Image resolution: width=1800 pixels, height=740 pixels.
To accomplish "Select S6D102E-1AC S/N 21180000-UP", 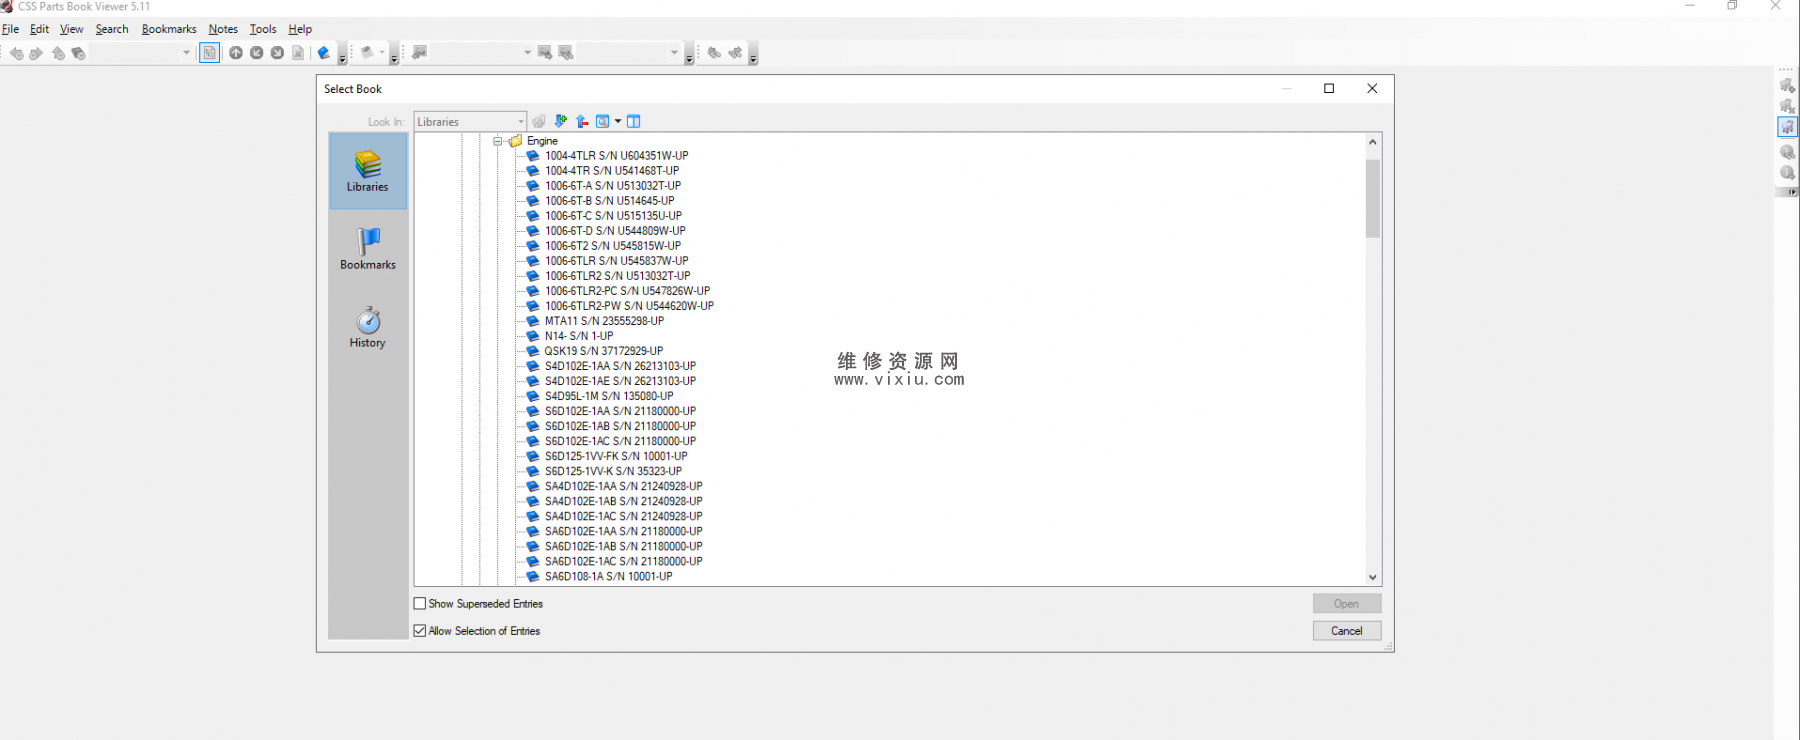I will pyautogui.click(x=620, y=441).
